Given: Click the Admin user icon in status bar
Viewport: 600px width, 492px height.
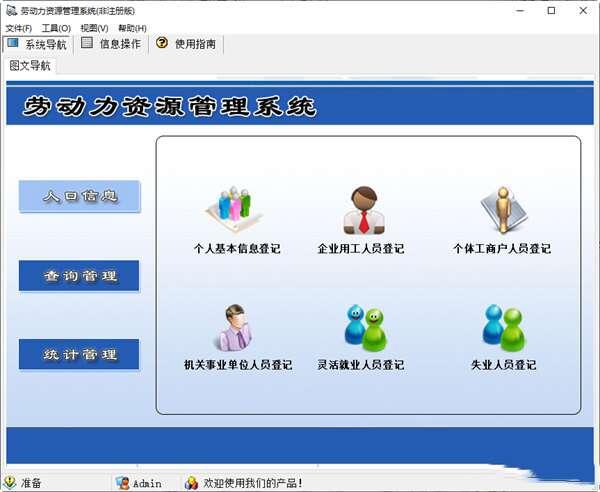Looking at the screenshot, I should pyautogui.click(x=122, y=483).
